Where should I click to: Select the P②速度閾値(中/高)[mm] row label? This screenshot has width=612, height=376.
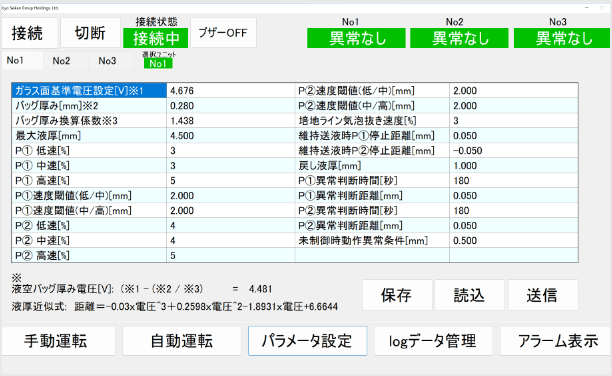point(372,106)
